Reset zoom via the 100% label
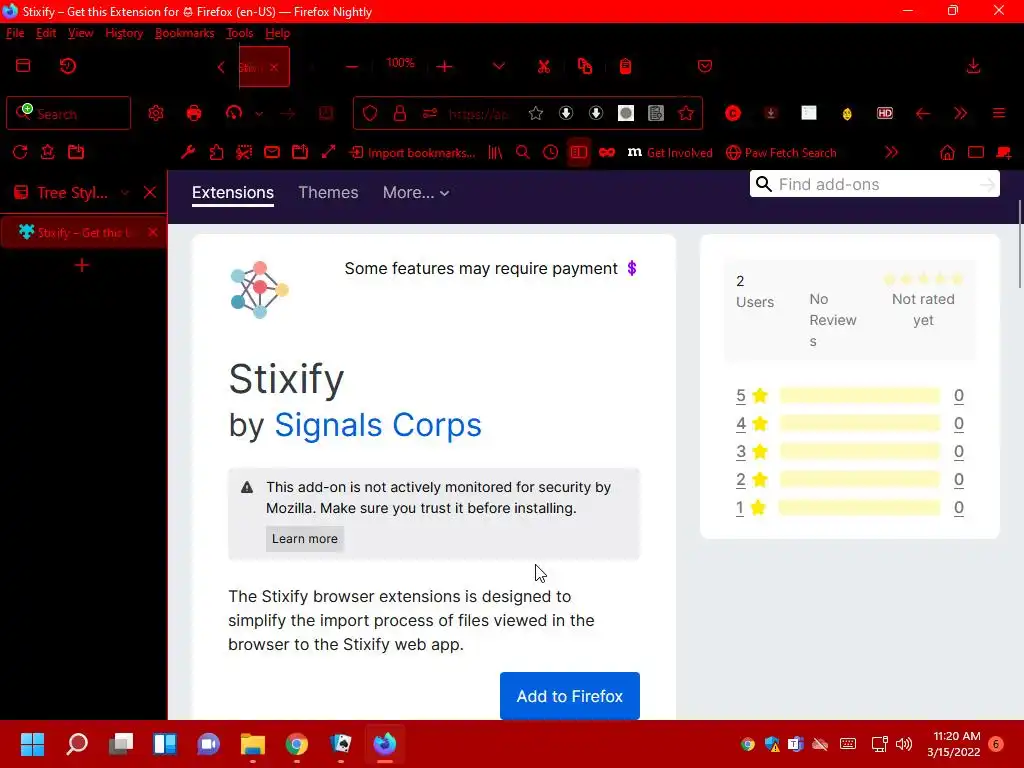1024x768 pixels. [400, 63]
